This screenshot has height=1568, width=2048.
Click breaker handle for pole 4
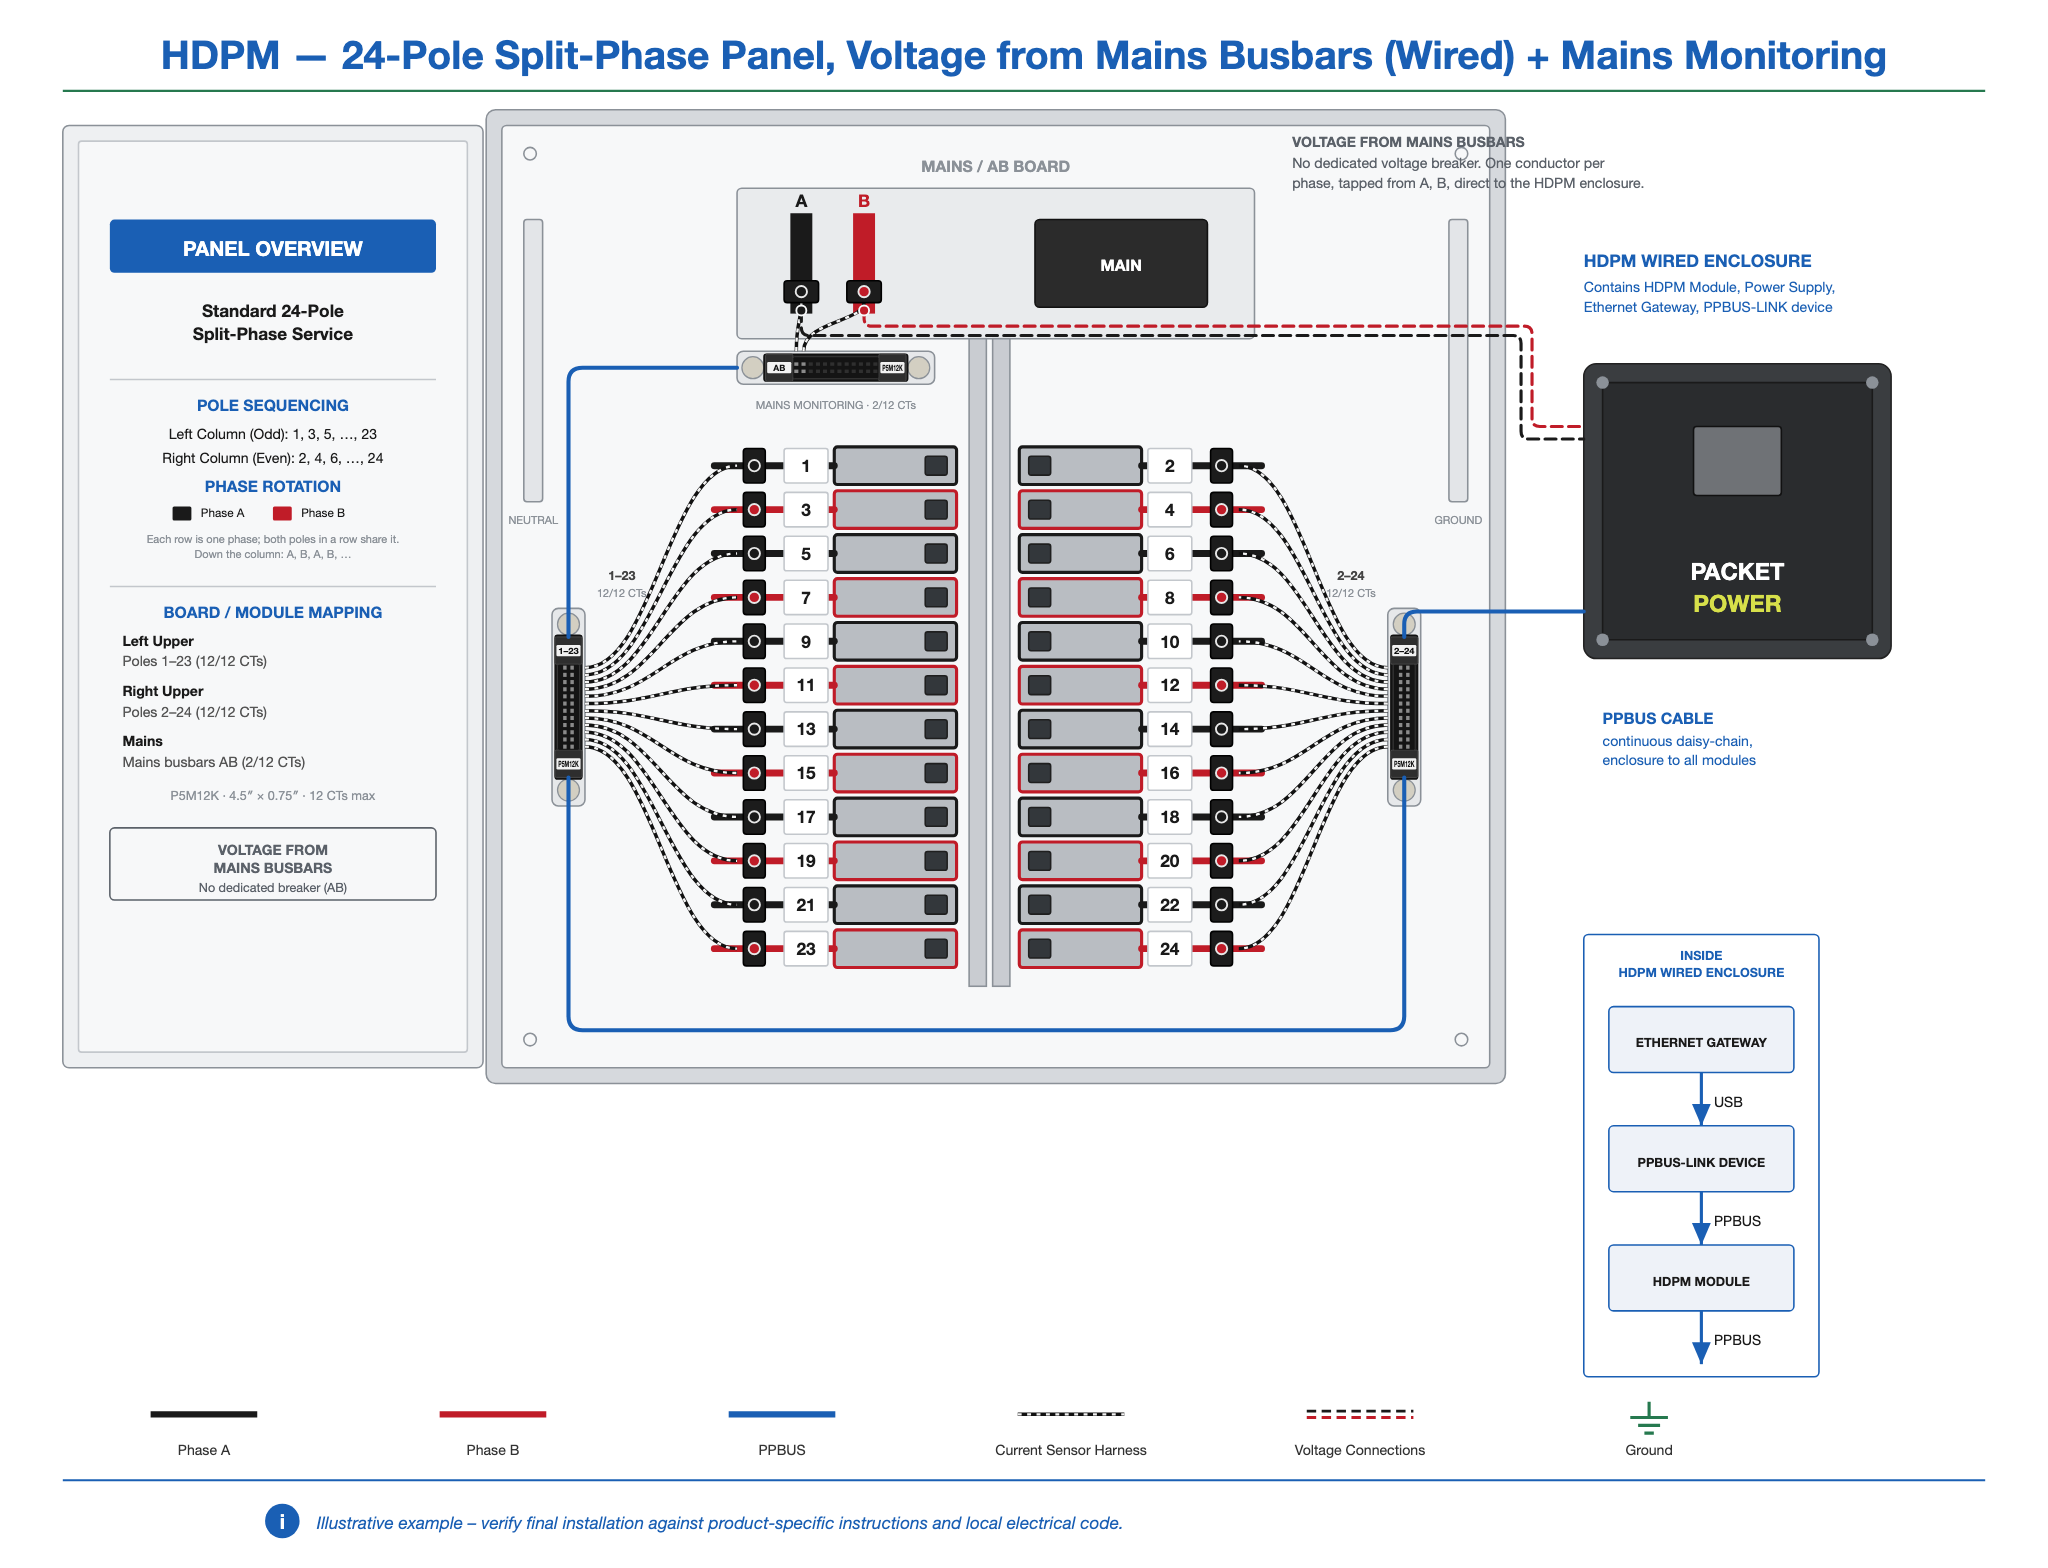[x=1040, y=510]
